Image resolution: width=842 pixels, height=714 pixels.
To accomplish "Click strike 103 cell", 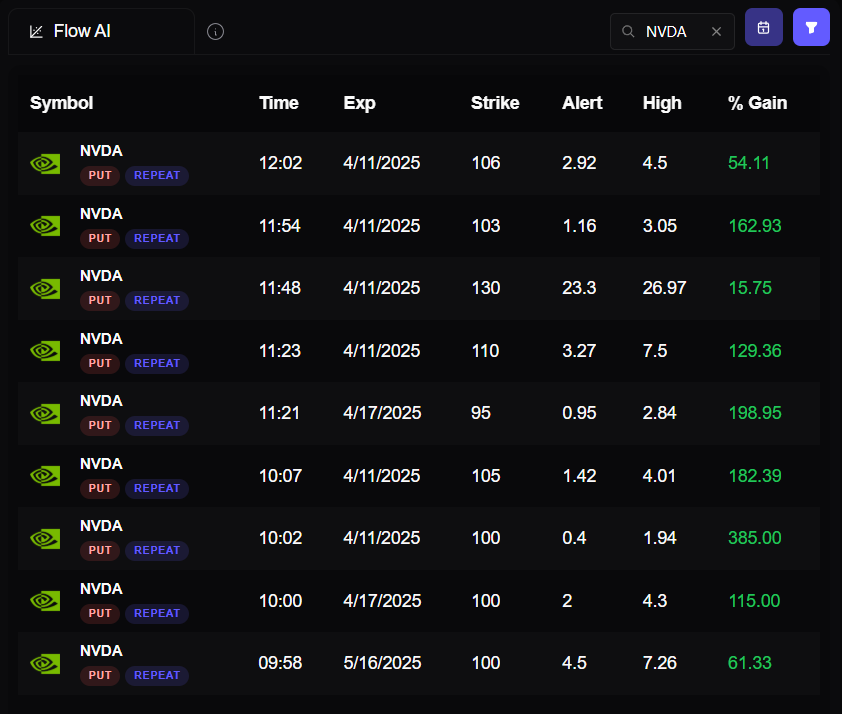I will 486,225.
